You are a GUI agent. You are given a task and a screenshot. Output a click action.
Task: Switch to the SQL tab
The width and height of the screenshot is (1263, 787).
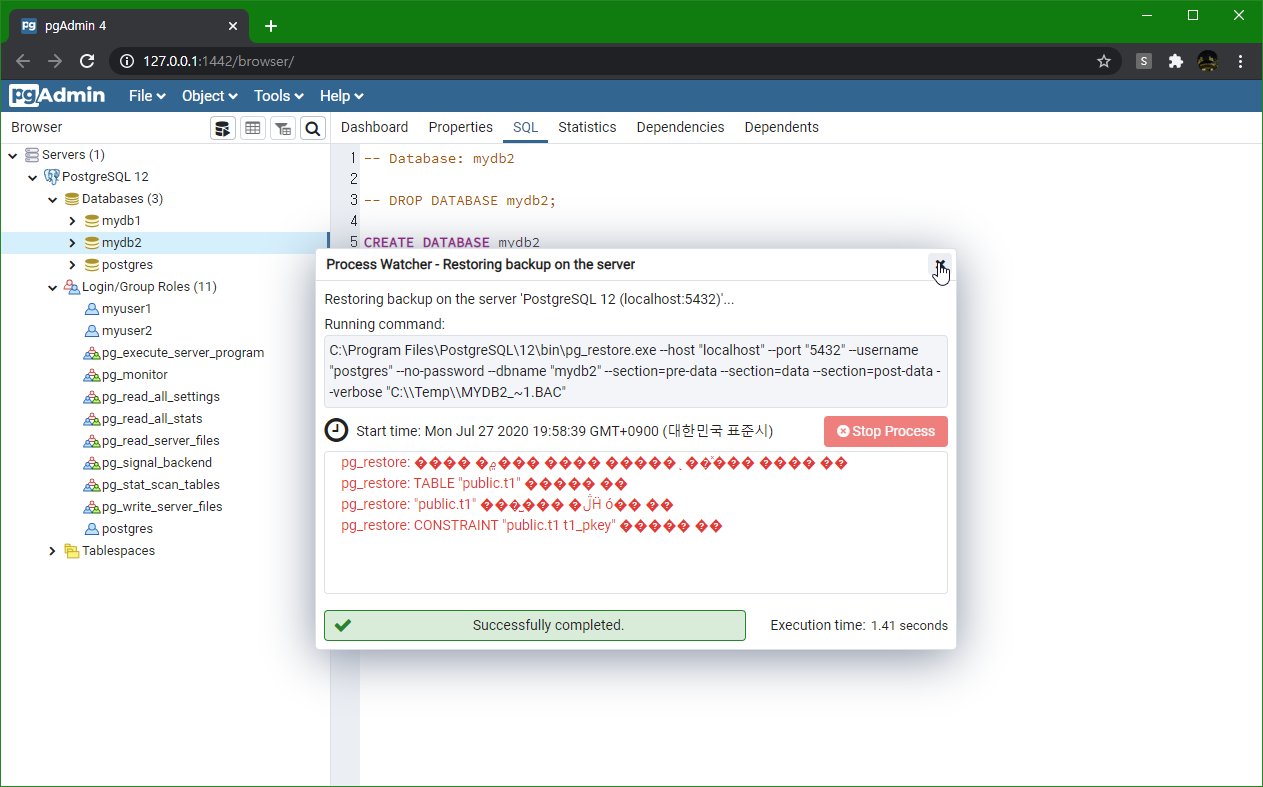[x=525, y=127]
